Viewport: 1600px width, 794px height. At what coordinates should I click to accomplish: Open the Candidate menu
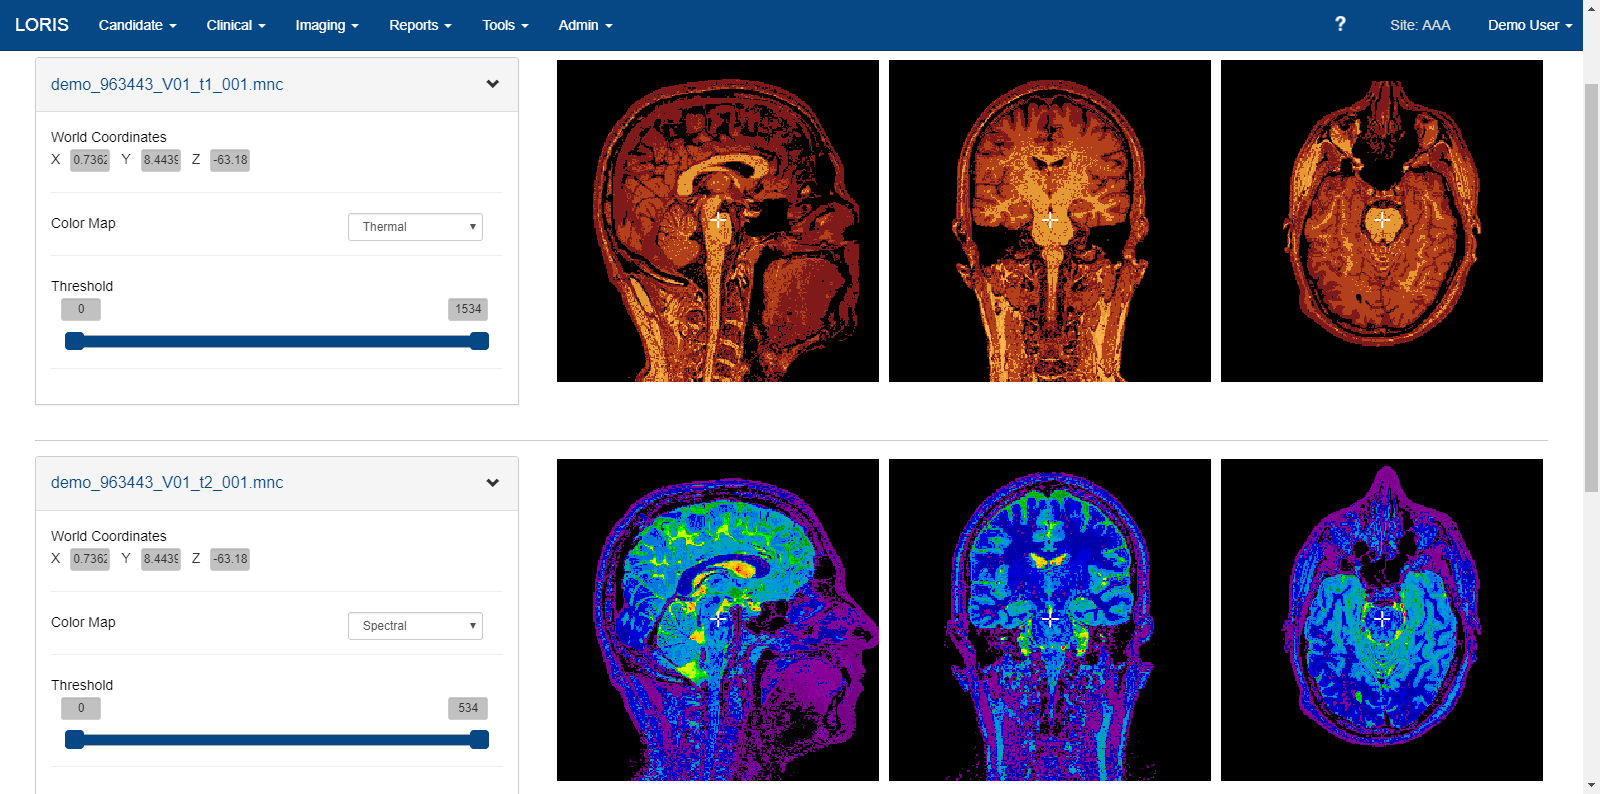(x=138, y=25)
